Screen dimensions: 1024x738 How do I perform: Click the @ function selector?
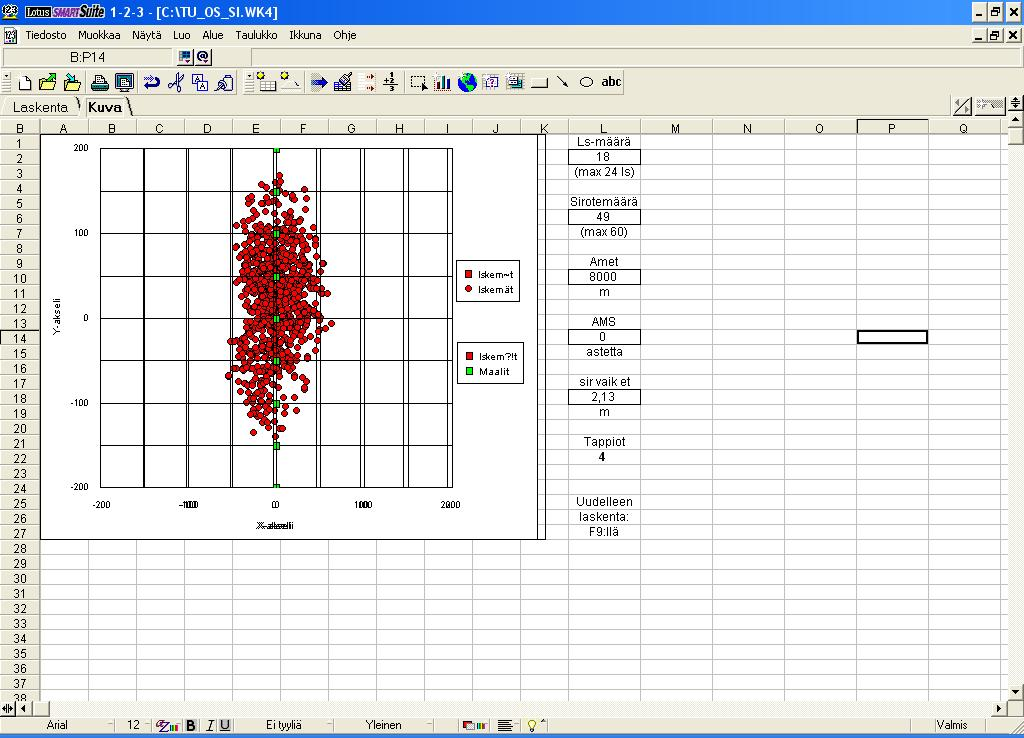[x=203, y=57]
